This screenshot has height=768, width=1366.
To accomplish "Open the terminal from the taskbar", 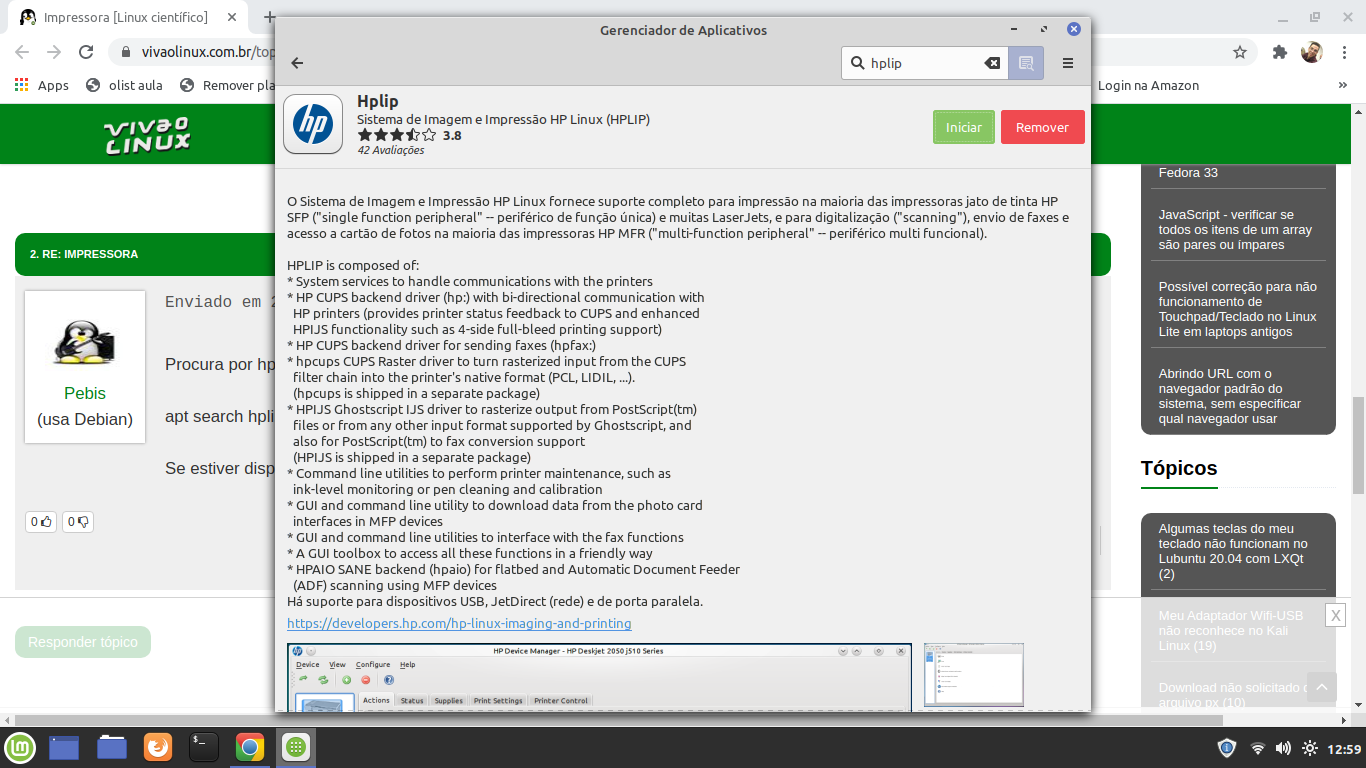I will pyautogui.click(x=204, y=747).
